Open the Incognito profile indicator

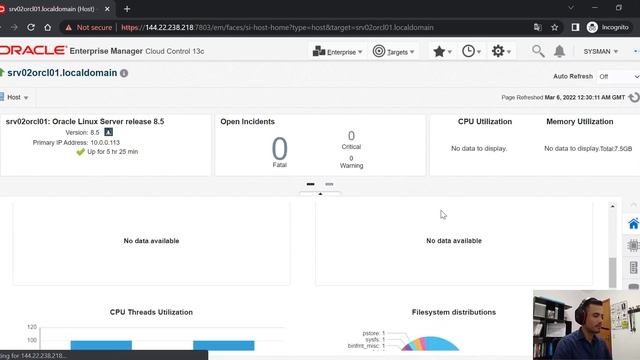pyautogui.click(x=608, y=27)
